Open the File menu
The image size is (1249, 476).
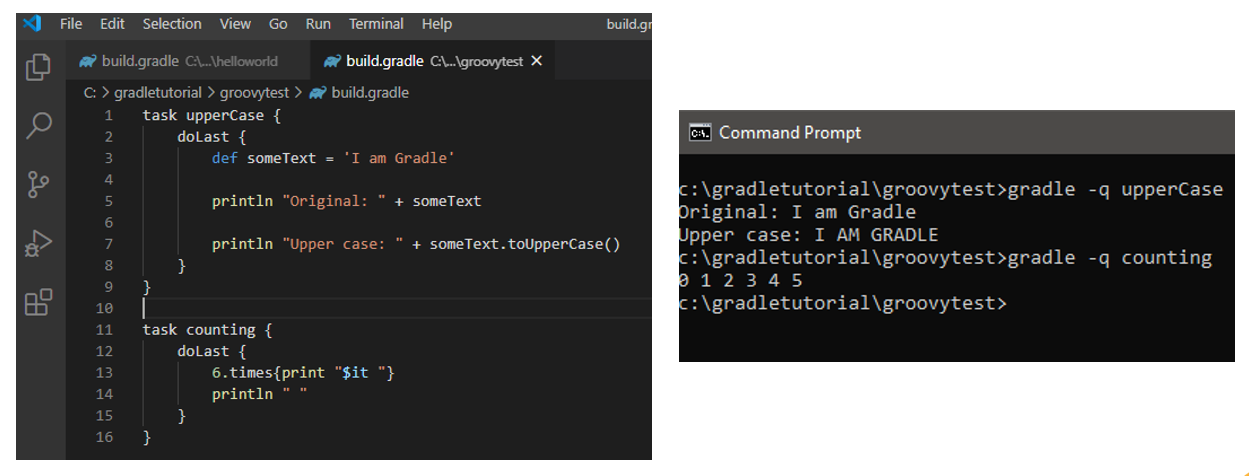click(x=71, y=23)
